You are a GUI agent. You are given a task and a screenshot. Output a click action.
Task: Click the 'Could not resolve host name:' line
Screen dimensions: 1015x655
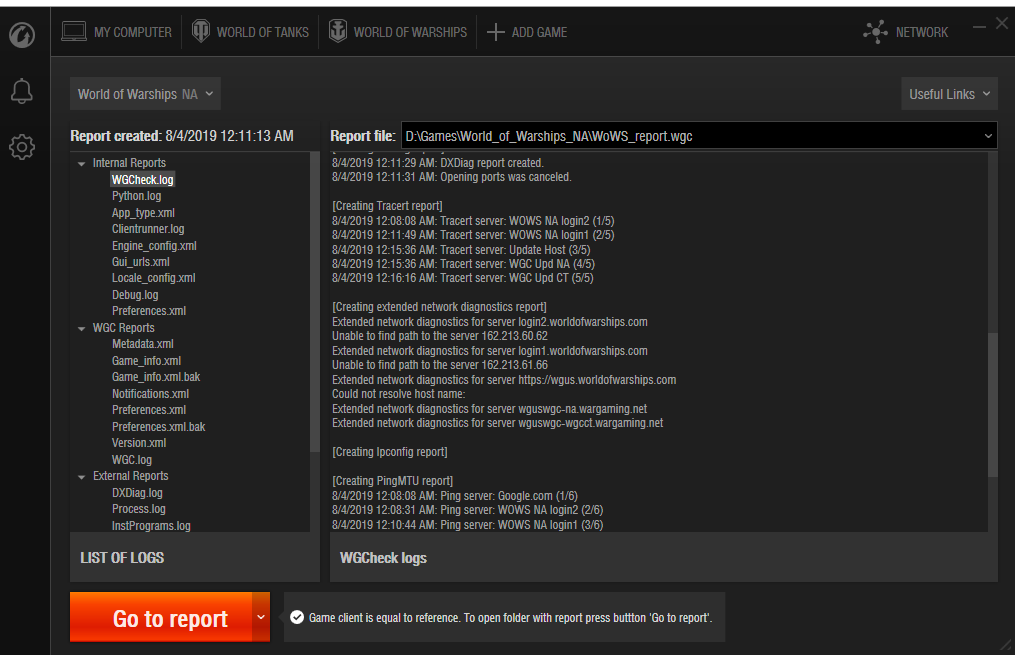tap(398, 394)
